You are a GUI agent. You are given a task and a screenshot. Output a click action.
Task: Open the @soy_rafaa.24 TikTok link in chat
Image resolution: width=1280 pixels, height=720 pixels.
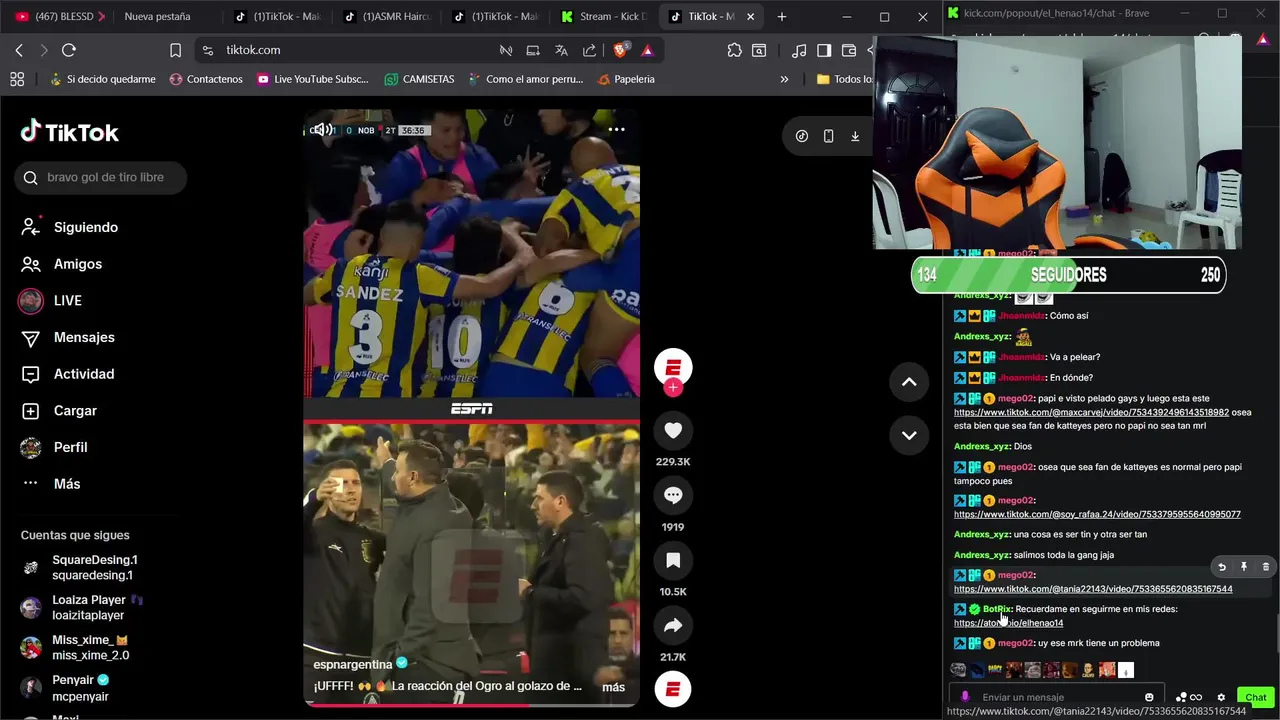[1097, 514]
